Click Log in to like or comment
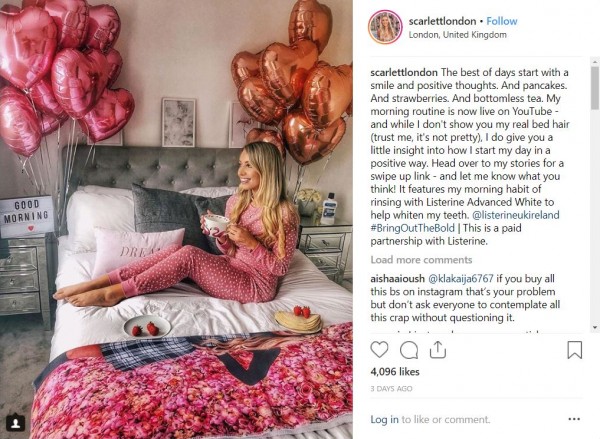 tap(384, 419)
